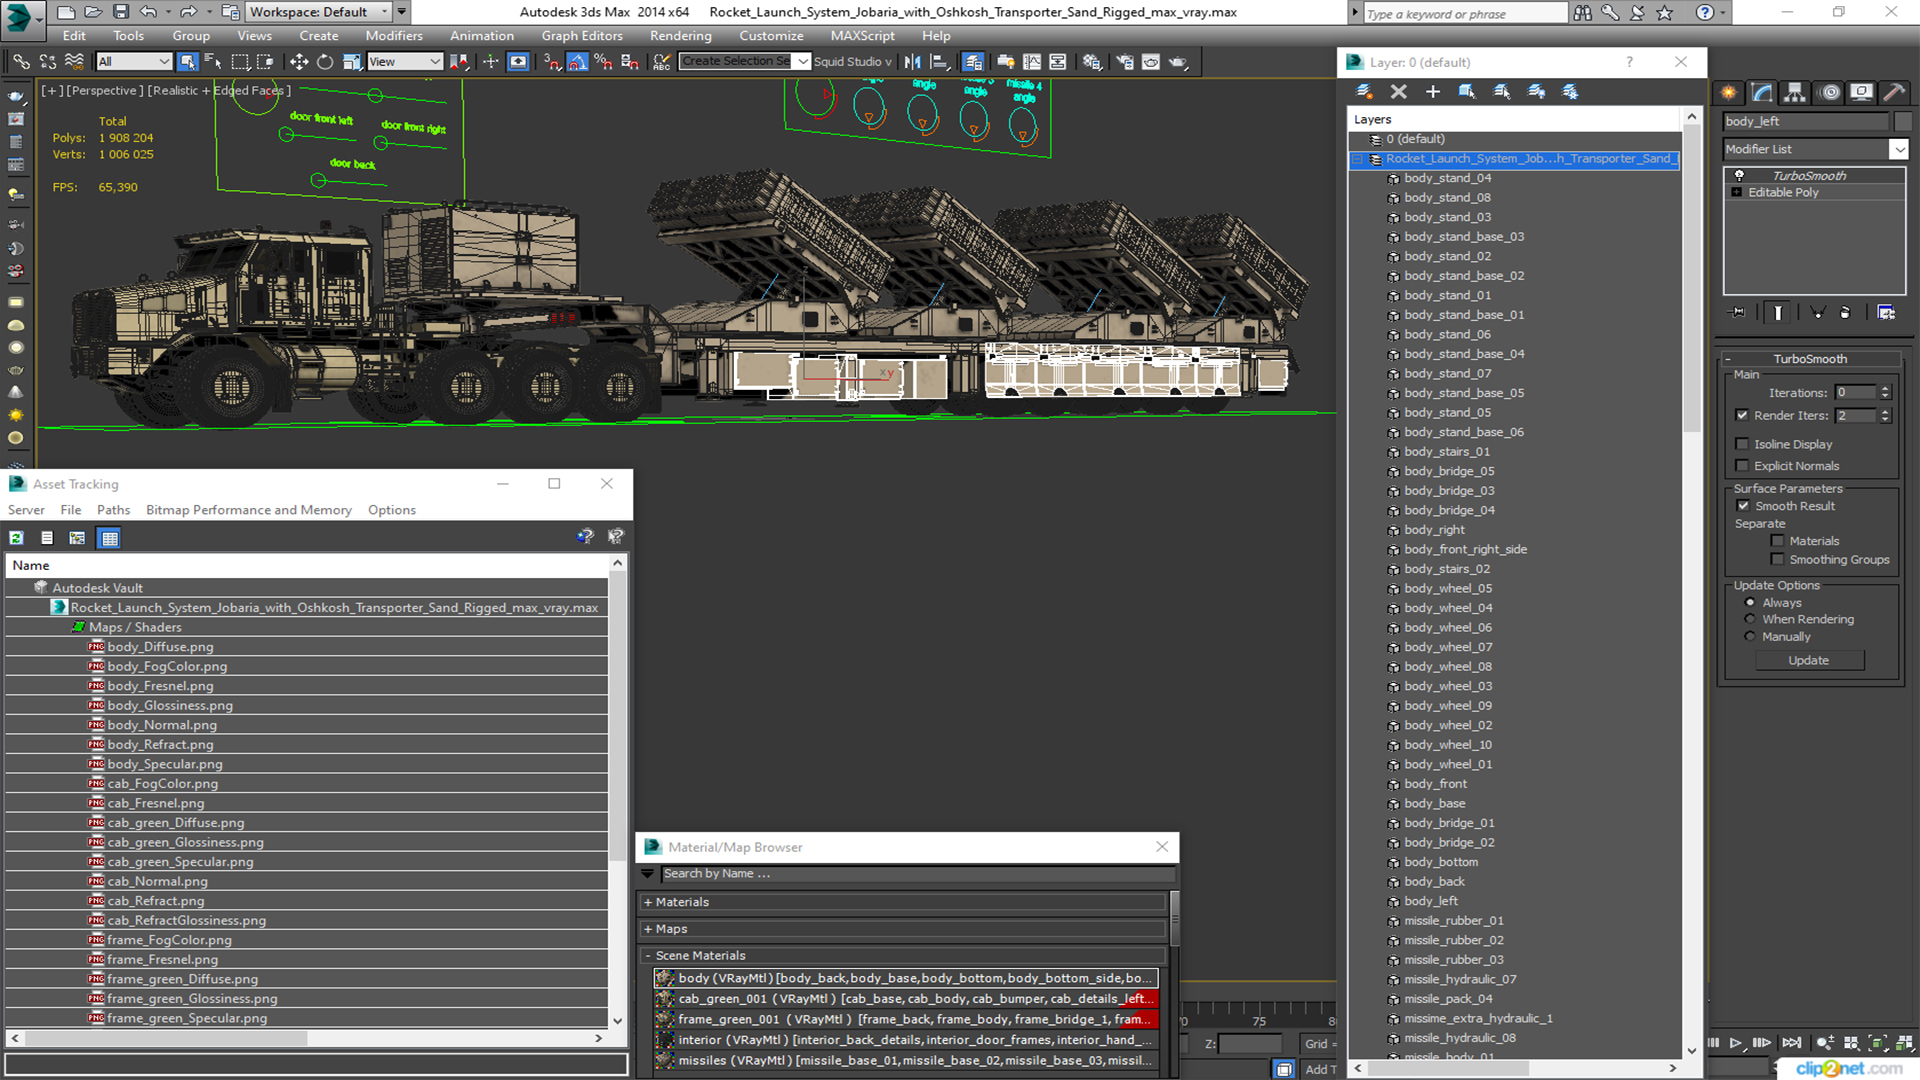The width and height of the screenshot is (1920, 1080).
Task: Open the MAXScript menu
Action: point(862,36)
